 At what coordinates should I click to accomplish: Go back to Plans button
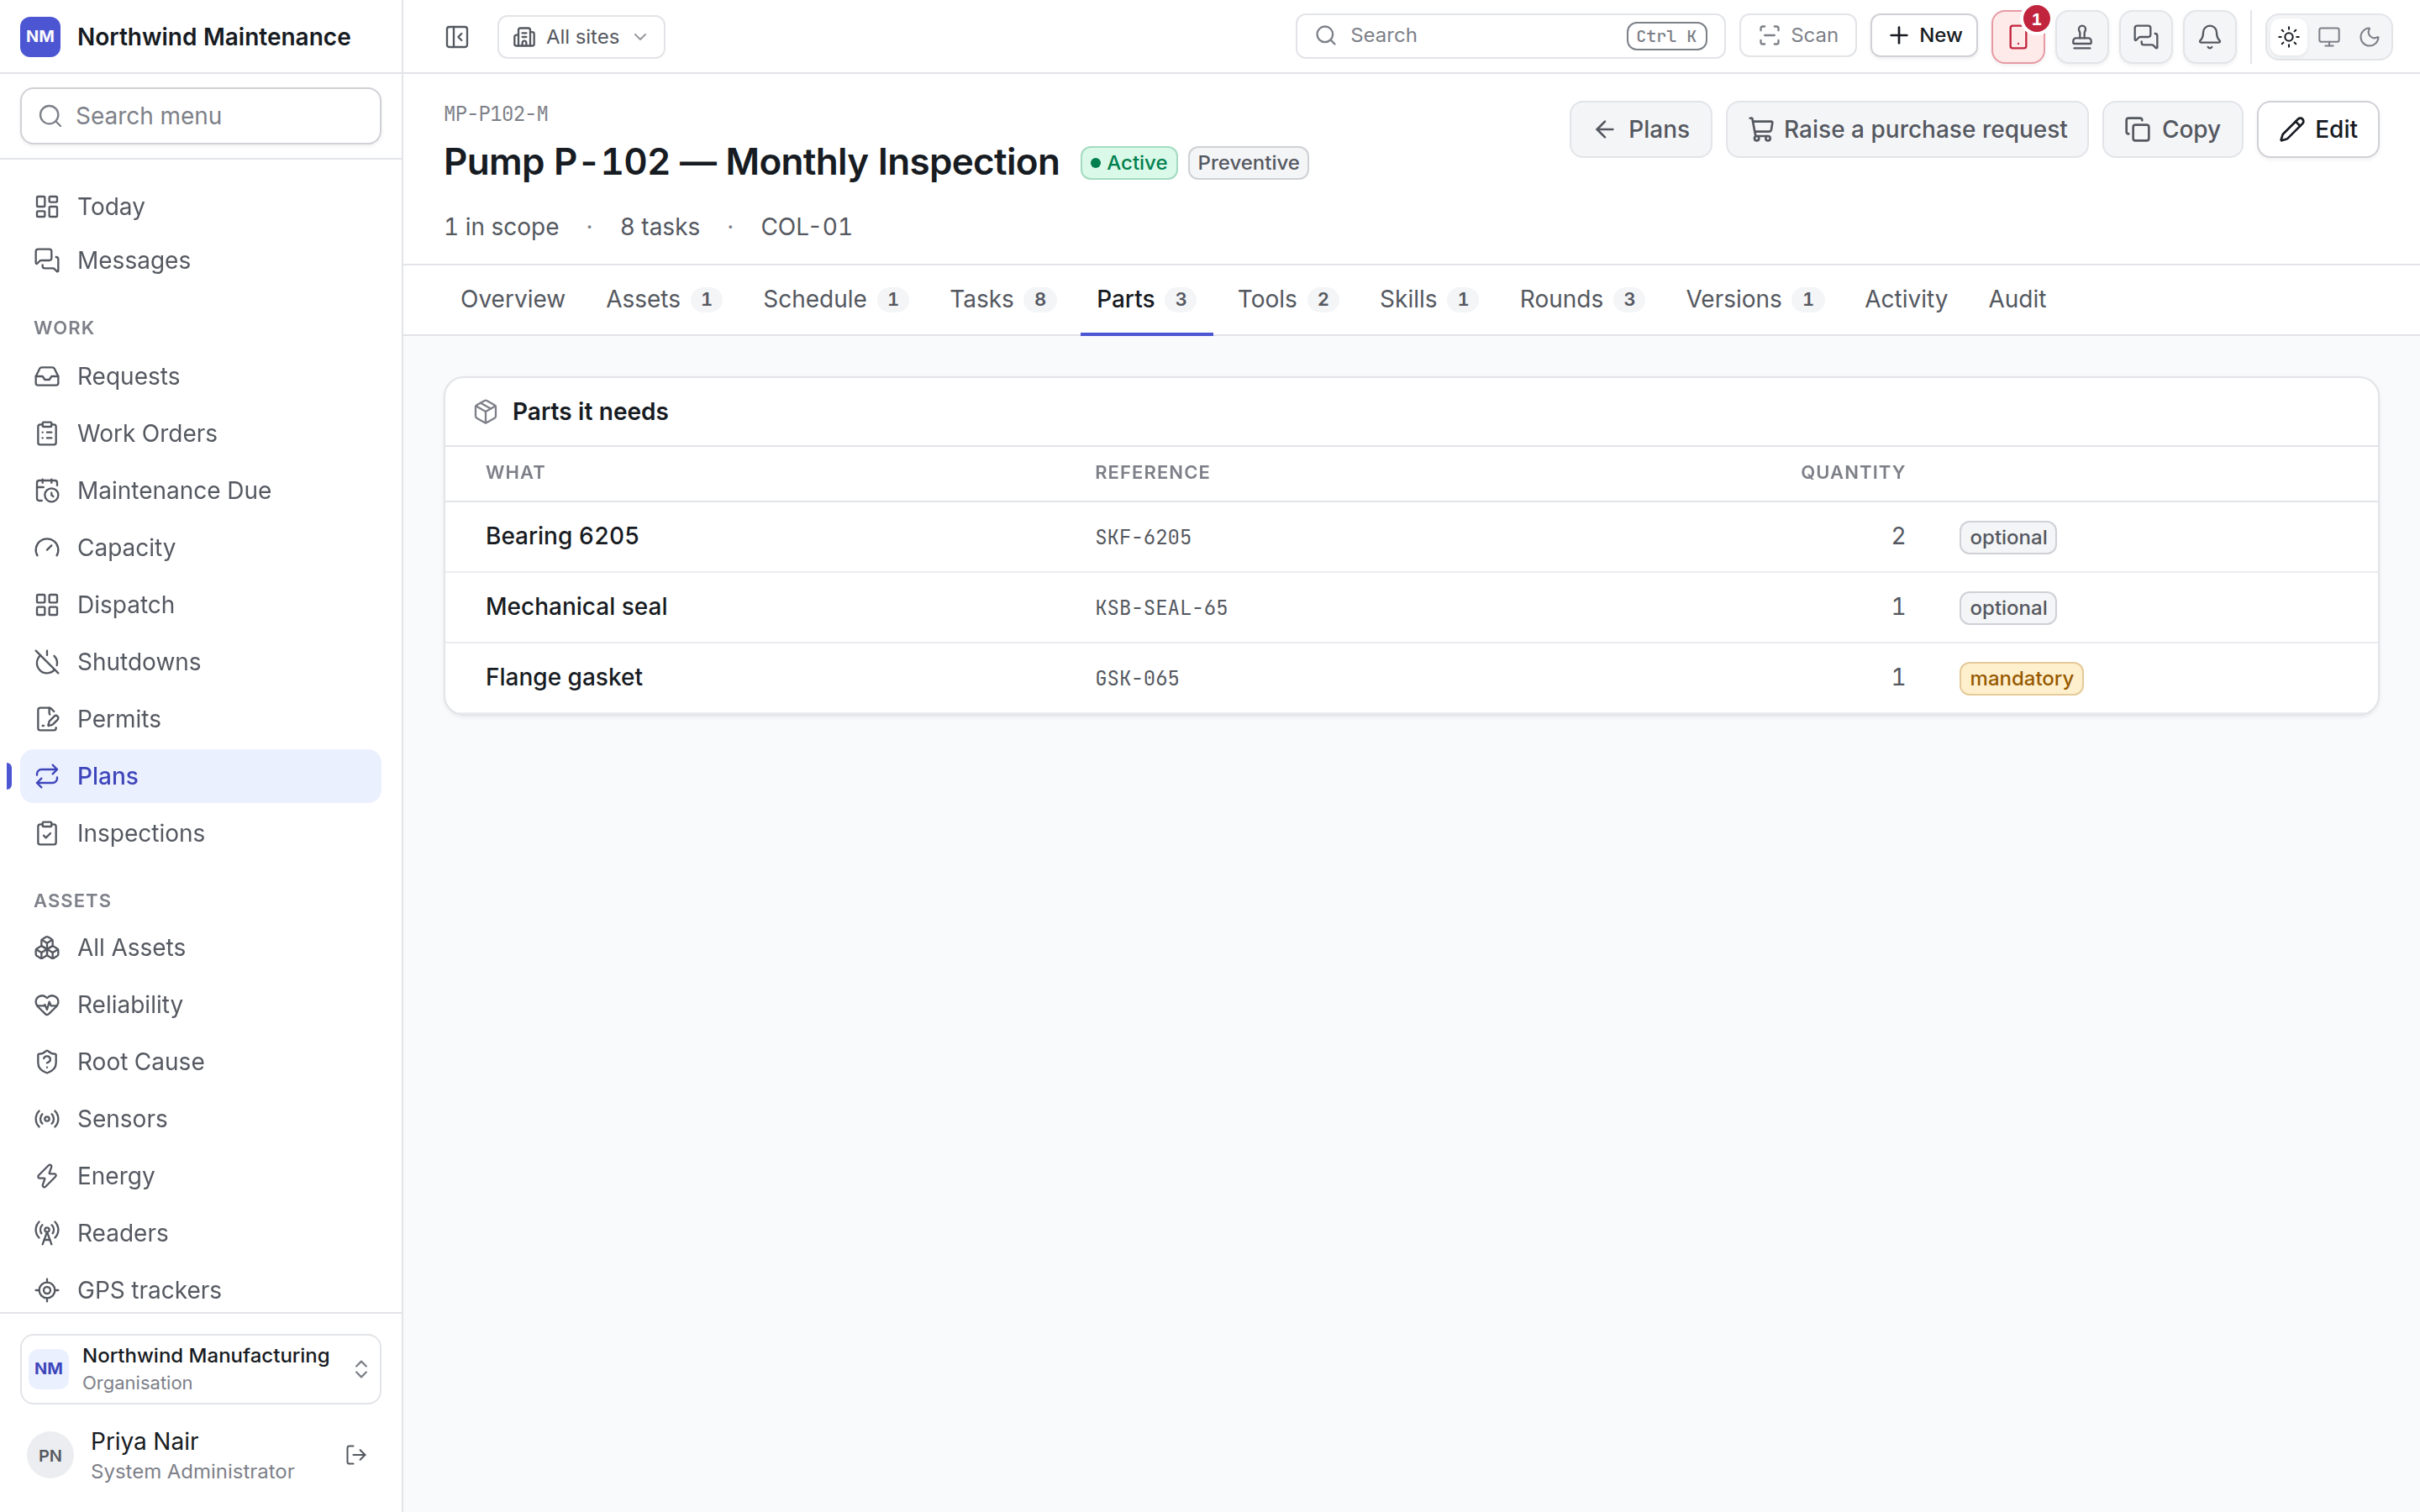[x=1641, y=129]
